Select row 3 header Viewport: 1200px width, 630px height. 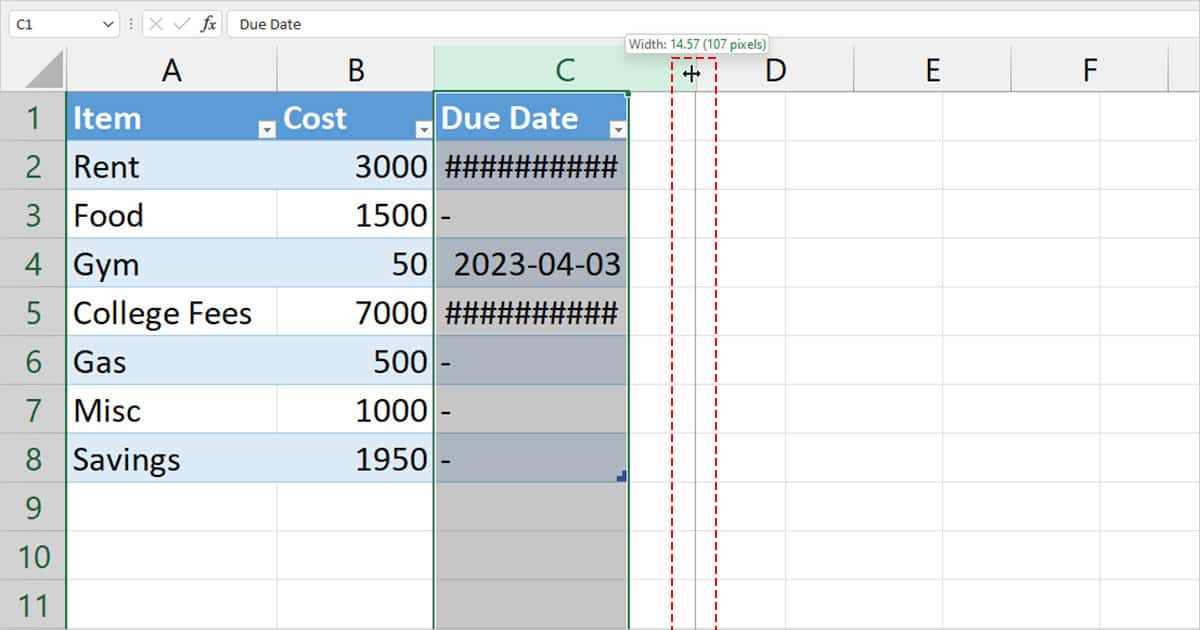tap(33, 214)
